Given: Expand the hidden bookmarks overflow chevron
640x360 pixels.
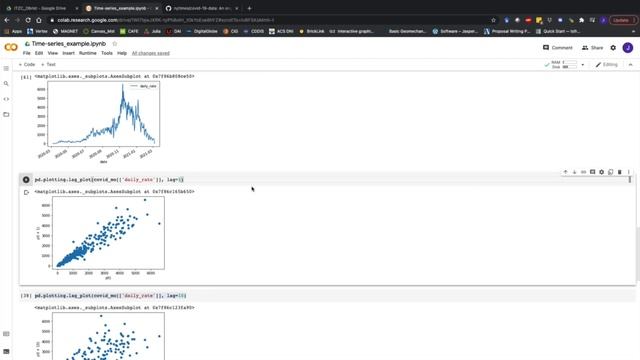Looking at the screenshot, I should [x=633, y=31].
